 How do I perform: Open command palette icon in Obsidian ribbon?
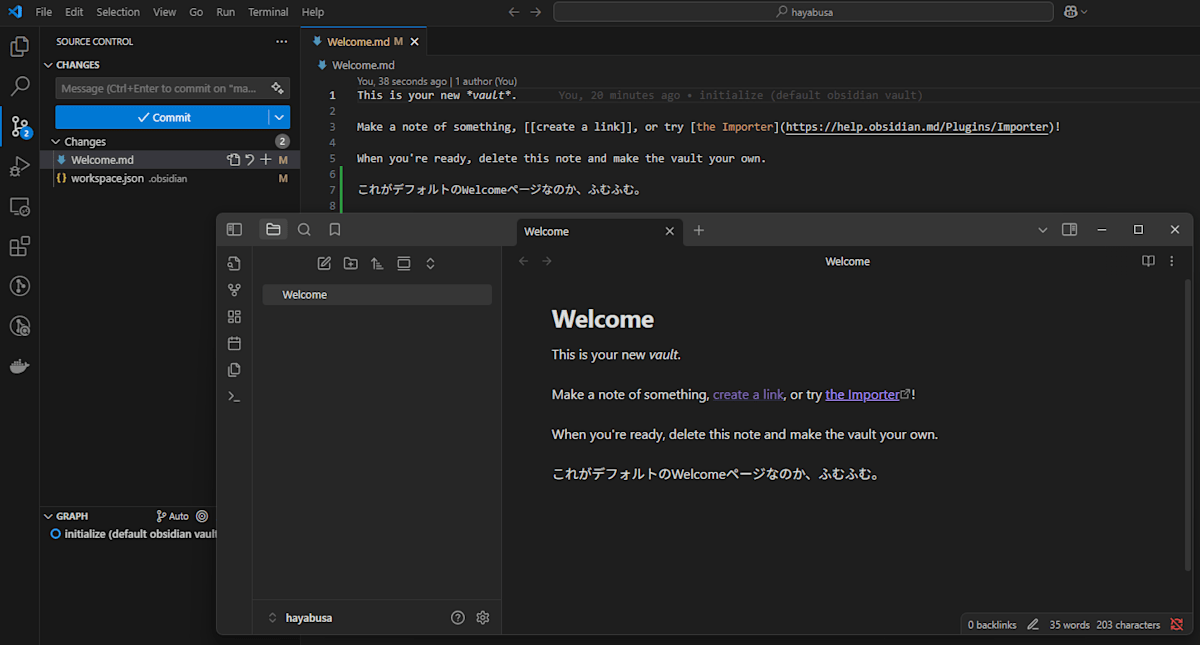[234, 396]
